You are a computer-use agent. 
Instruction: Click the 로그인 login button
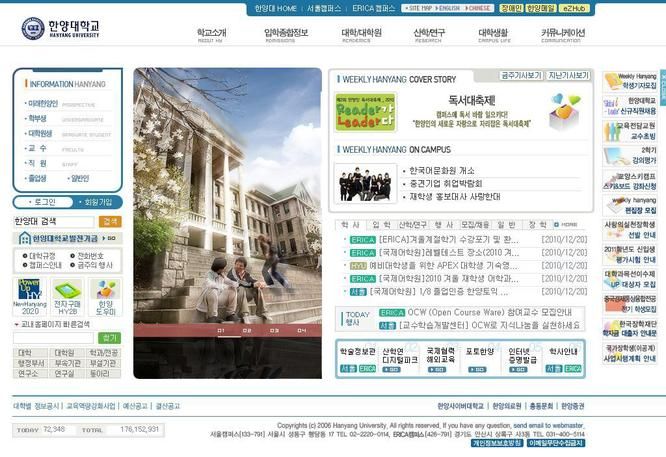click(x=43, y=202)
